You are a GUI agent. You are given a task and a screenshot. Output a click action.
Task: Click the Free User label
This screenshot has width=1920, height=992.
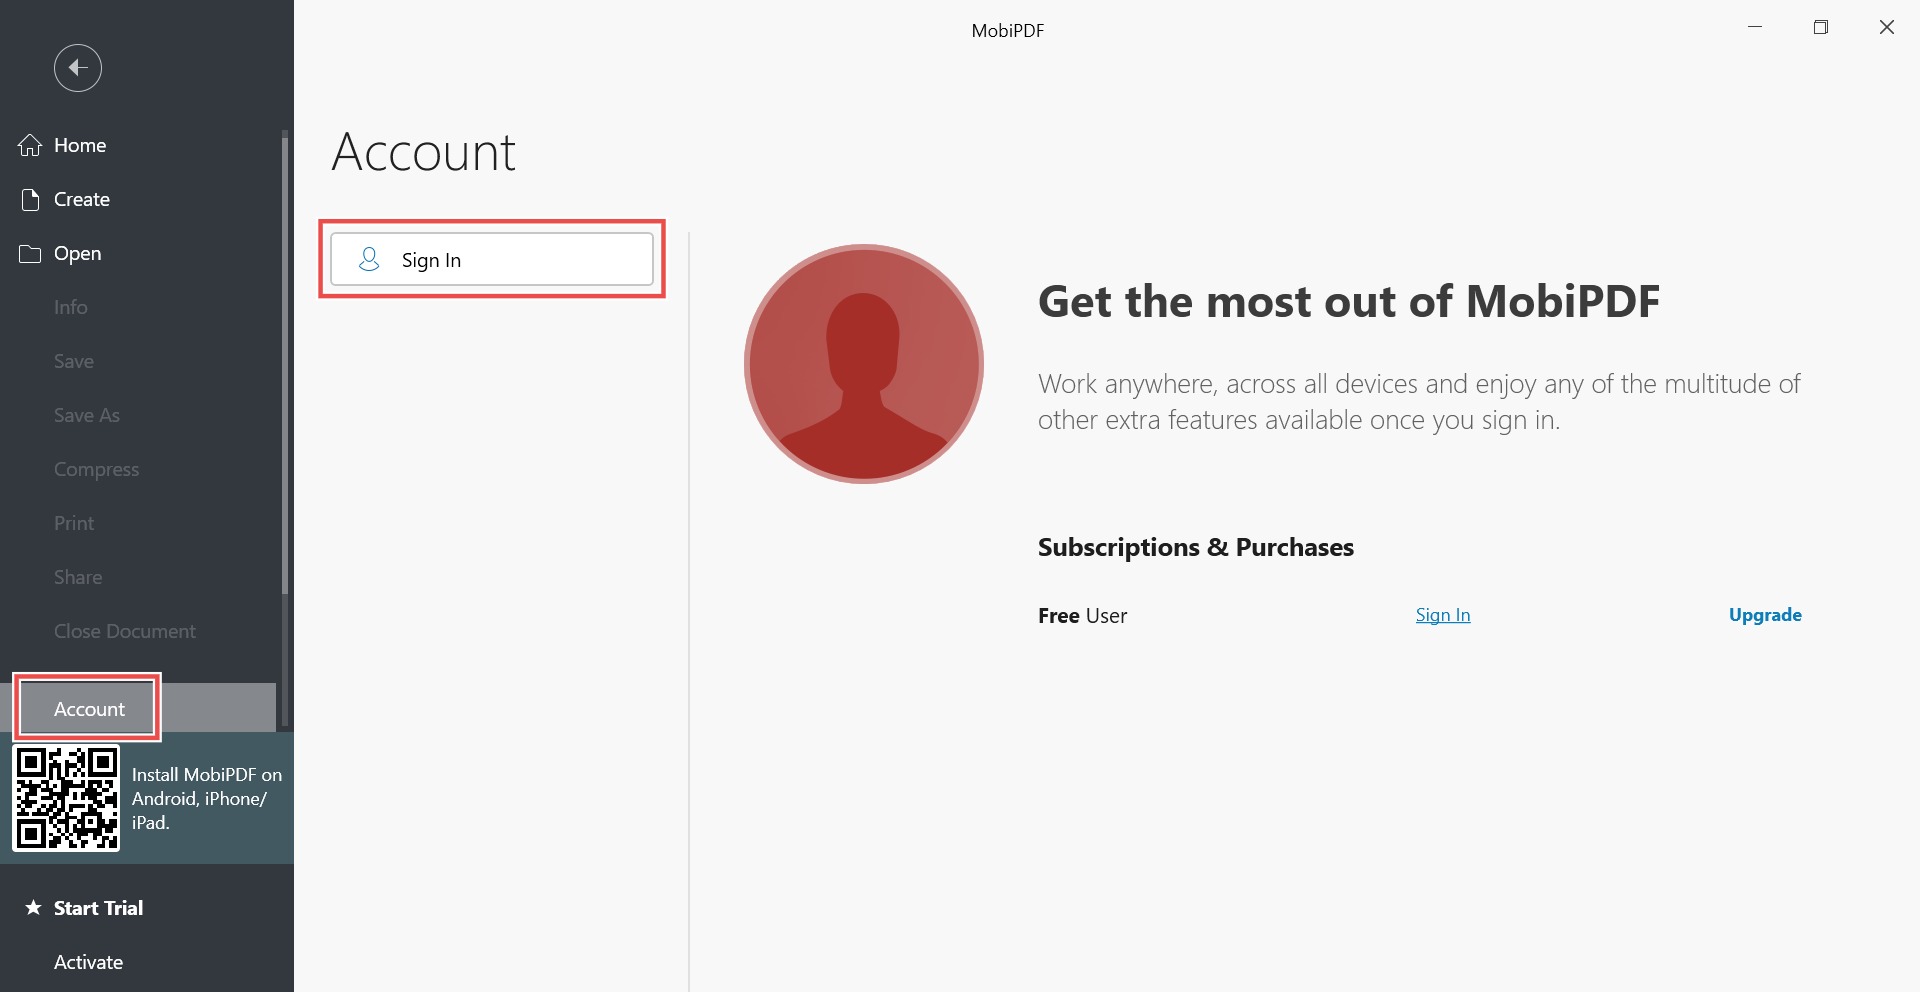[x=1082, y=616]
